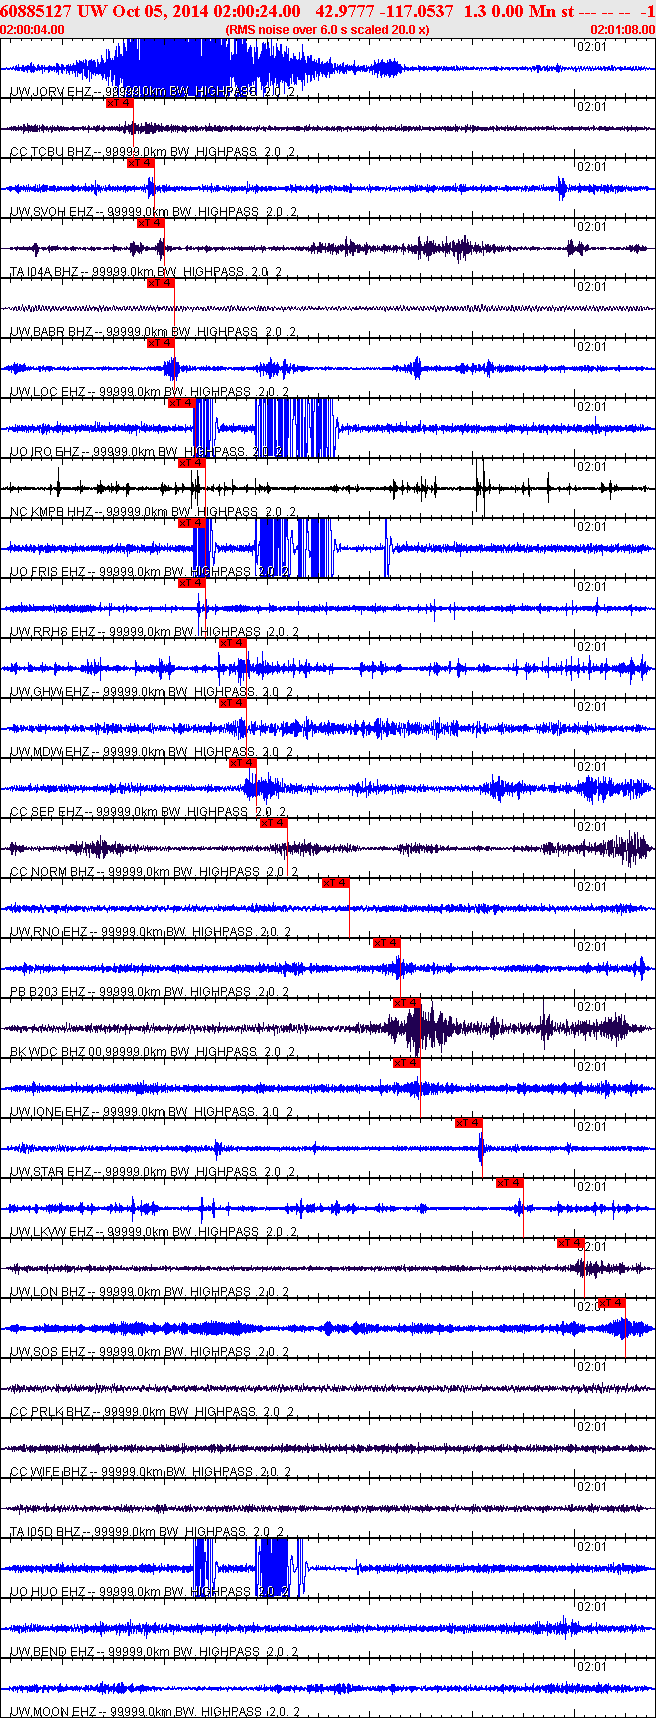Select the UW.SOS EHZ station label
The height and width of the screenshot is (1718, 656).
tap(46, 1352)
